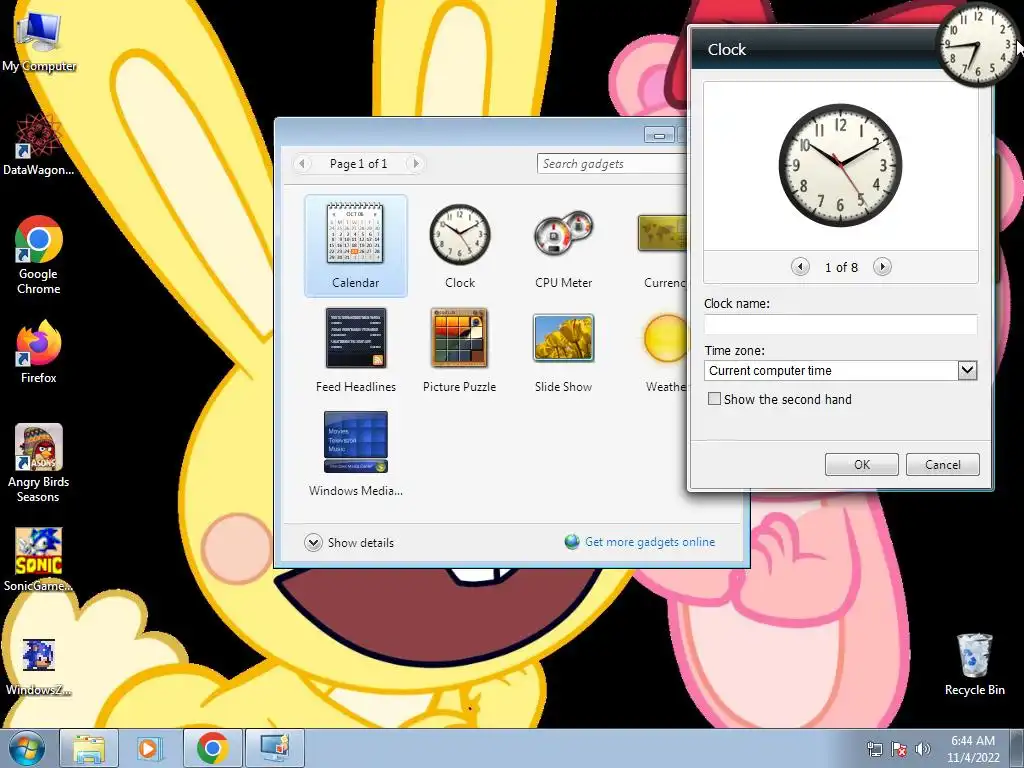1024x768 pixels.
Task: Open Get more gadgets online link
Action: [650, 541]
